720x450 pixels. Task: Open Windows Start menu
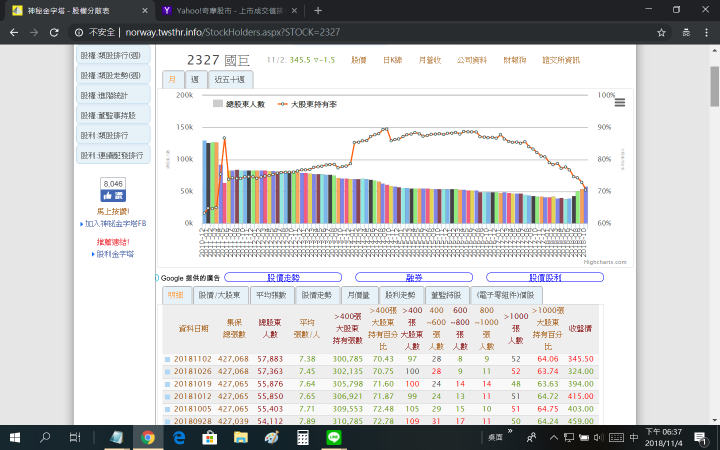(x=15, y=437)
